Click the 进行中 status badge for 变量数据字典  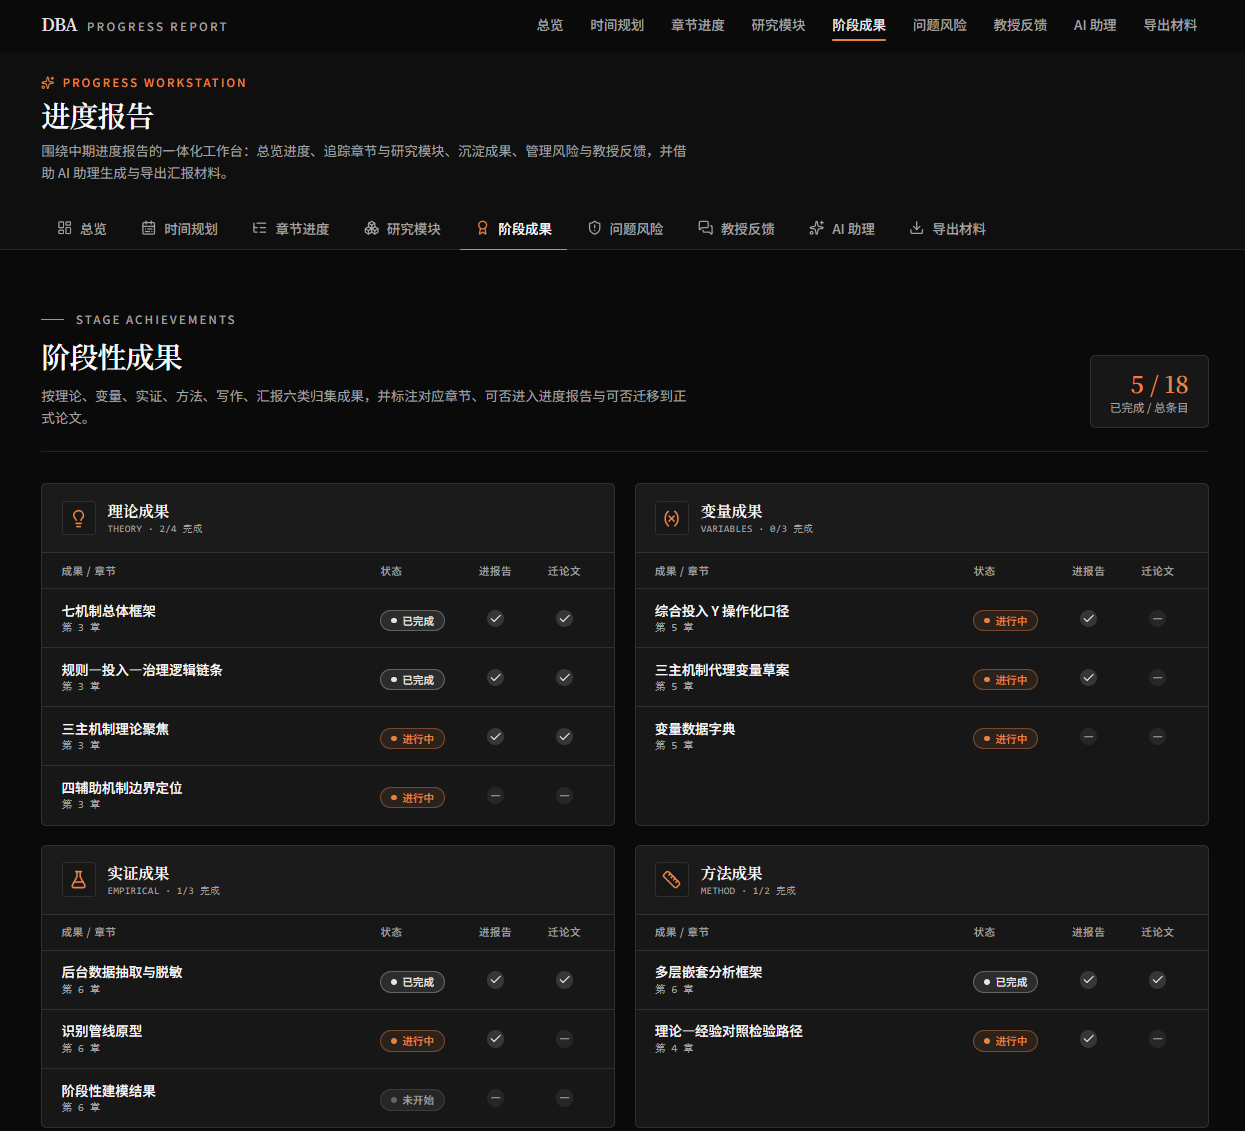pyautogui.click(x=1005, y=739)
